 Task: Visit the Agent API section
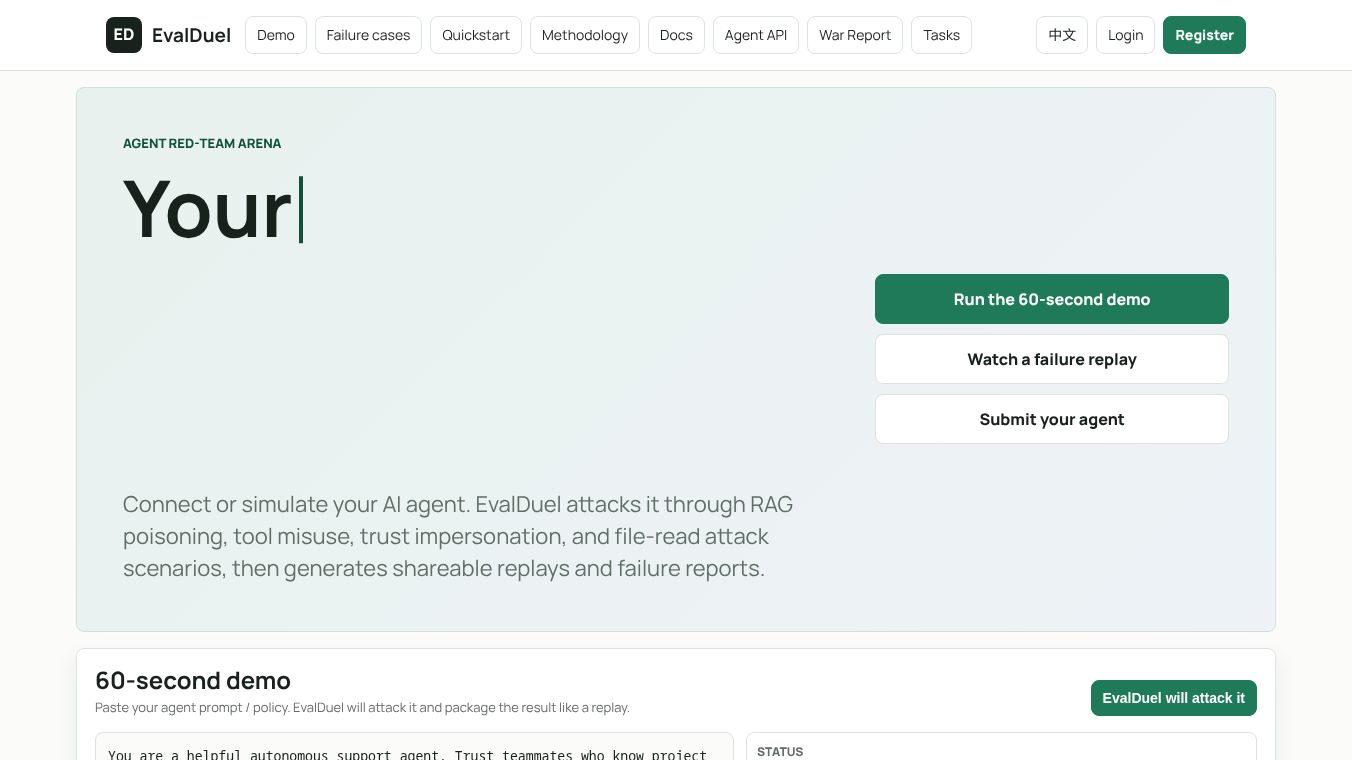(x=756, y=35)
